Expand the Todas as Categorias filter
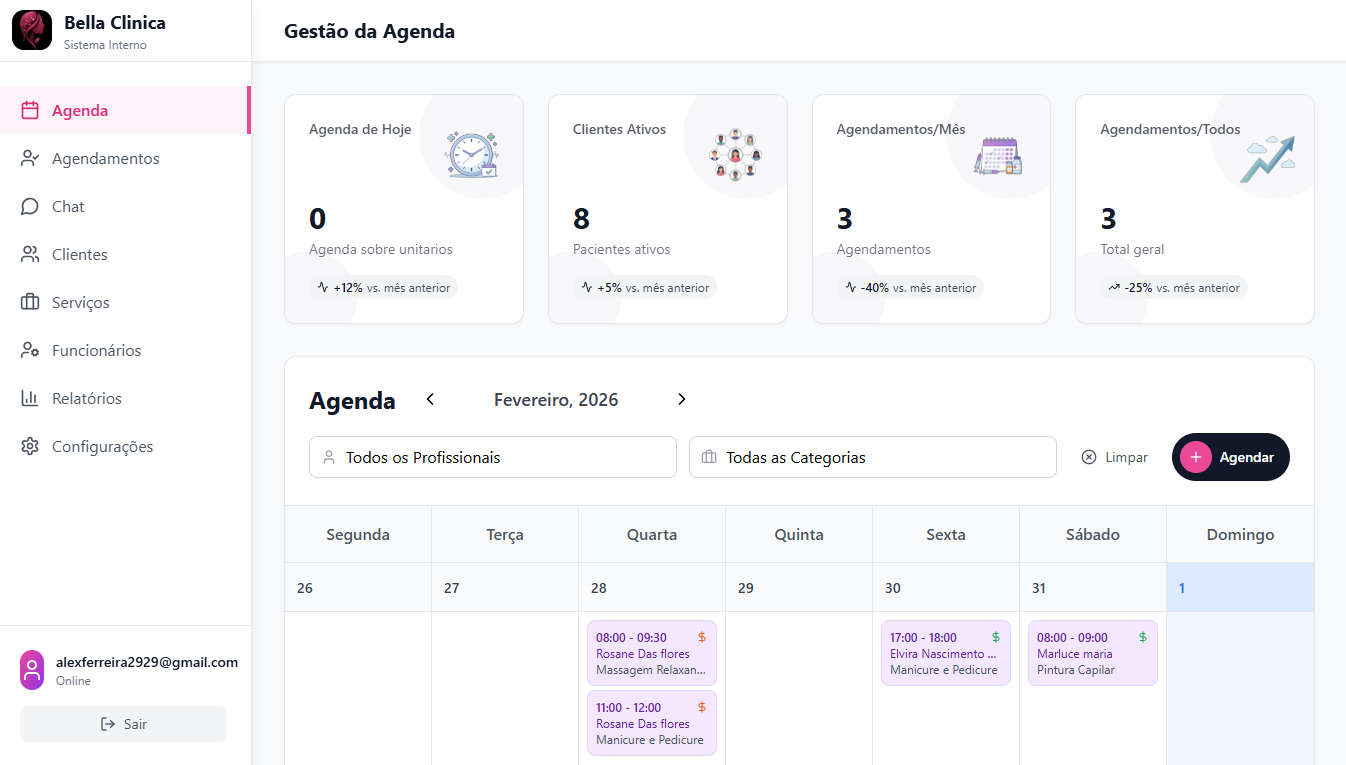1346x765 pixels. pyautogui.click(x=872, y=457)
